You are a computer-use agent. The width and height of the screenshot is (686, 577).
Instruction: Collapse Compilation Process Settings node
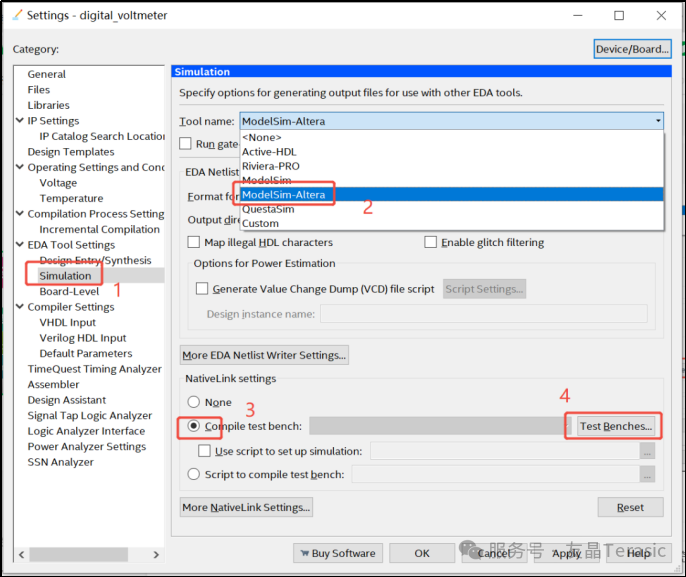[20, 213]
